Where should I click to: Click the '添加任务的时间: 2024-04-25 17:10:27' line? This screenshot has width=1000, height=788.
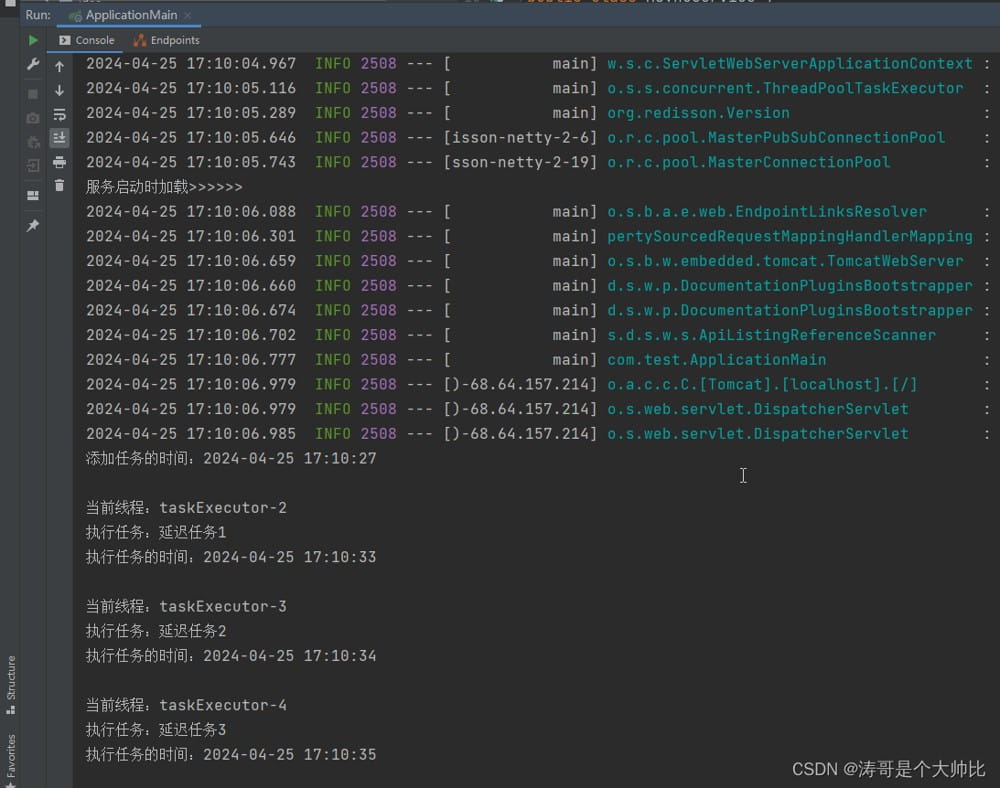pos(231,458)
